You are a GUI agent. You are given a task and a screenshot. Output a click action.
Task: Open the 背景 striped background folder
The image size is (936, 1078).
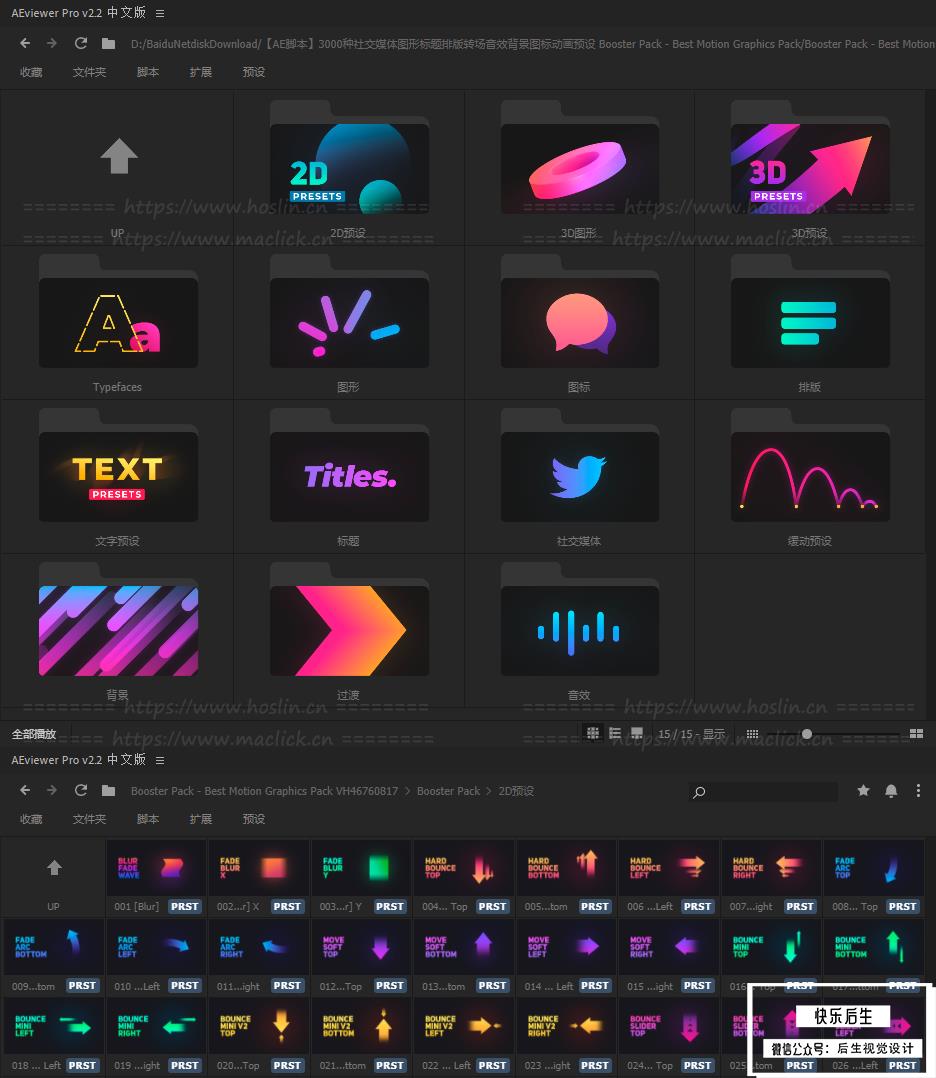118,631
